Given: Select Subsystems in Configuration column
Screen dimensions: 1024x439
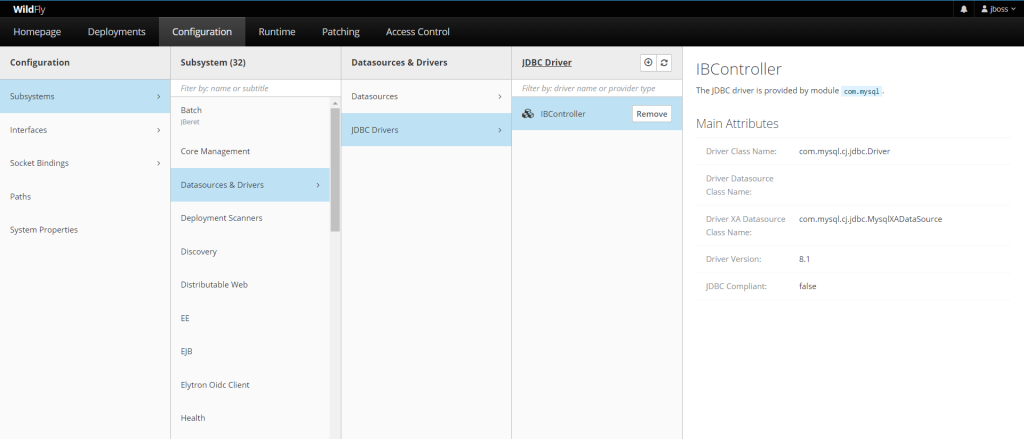Looking at the screenshot, I should click(85, 96).
